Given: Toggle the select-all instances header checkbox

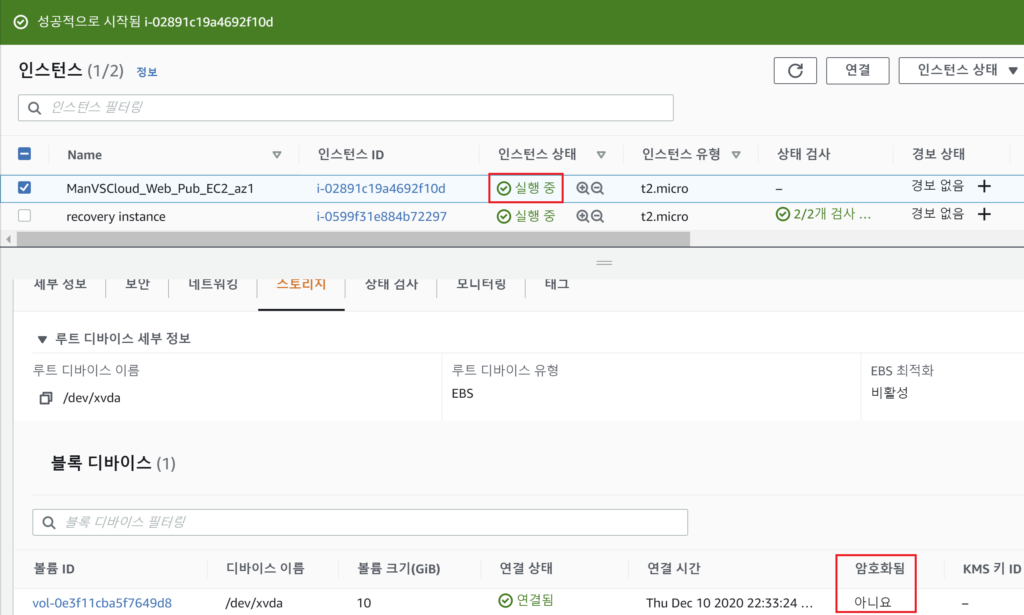Looking at the screenshot, I should click(25, 154).
